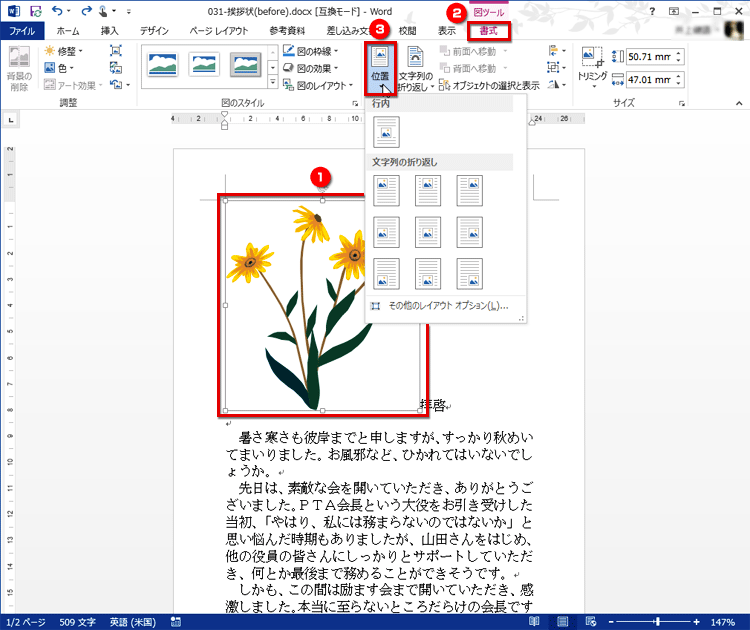Open the rotate objects dropdown icon

[557, 85]
